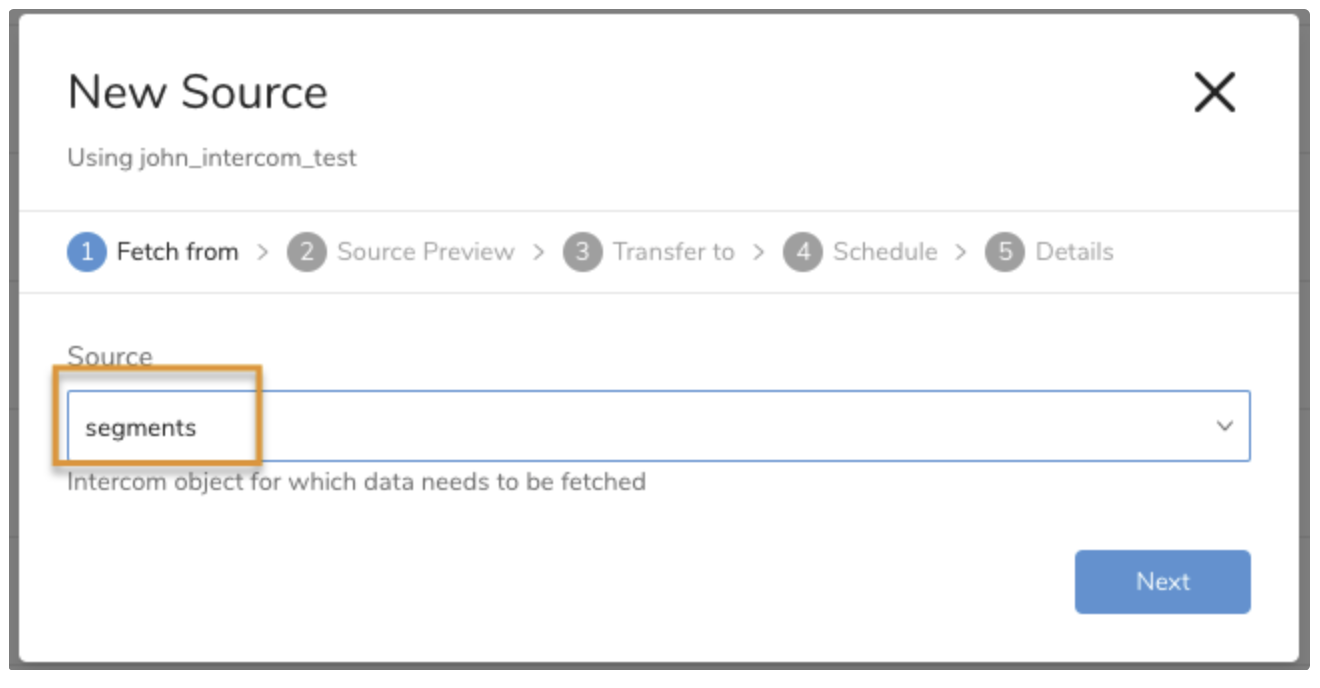Click the step 2 number circle
The width and height of the screenshot is (1320, 688).
pyautogui.click(x=307, y=252)
